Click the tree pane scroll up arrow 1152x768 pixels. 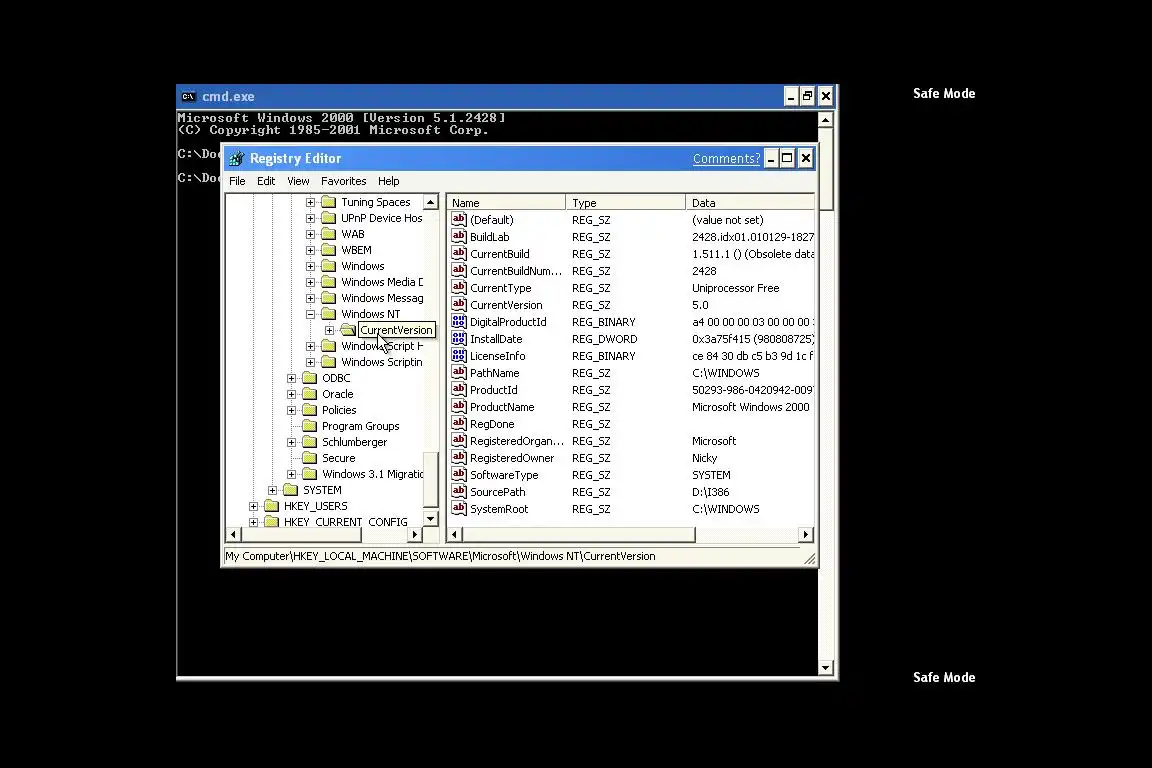(431, 202)
